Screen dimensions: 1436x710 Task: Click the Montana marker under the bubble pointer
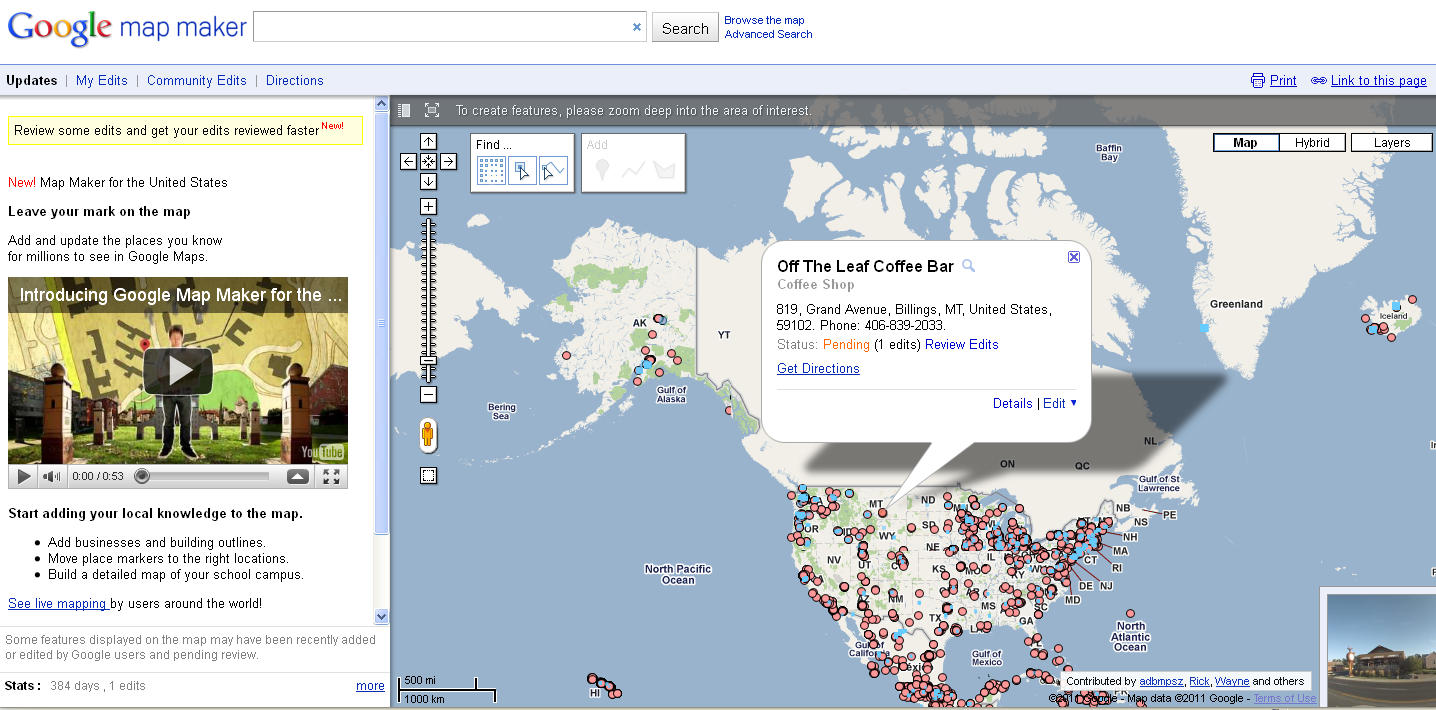pyautogui.click(x=882, y=512)
